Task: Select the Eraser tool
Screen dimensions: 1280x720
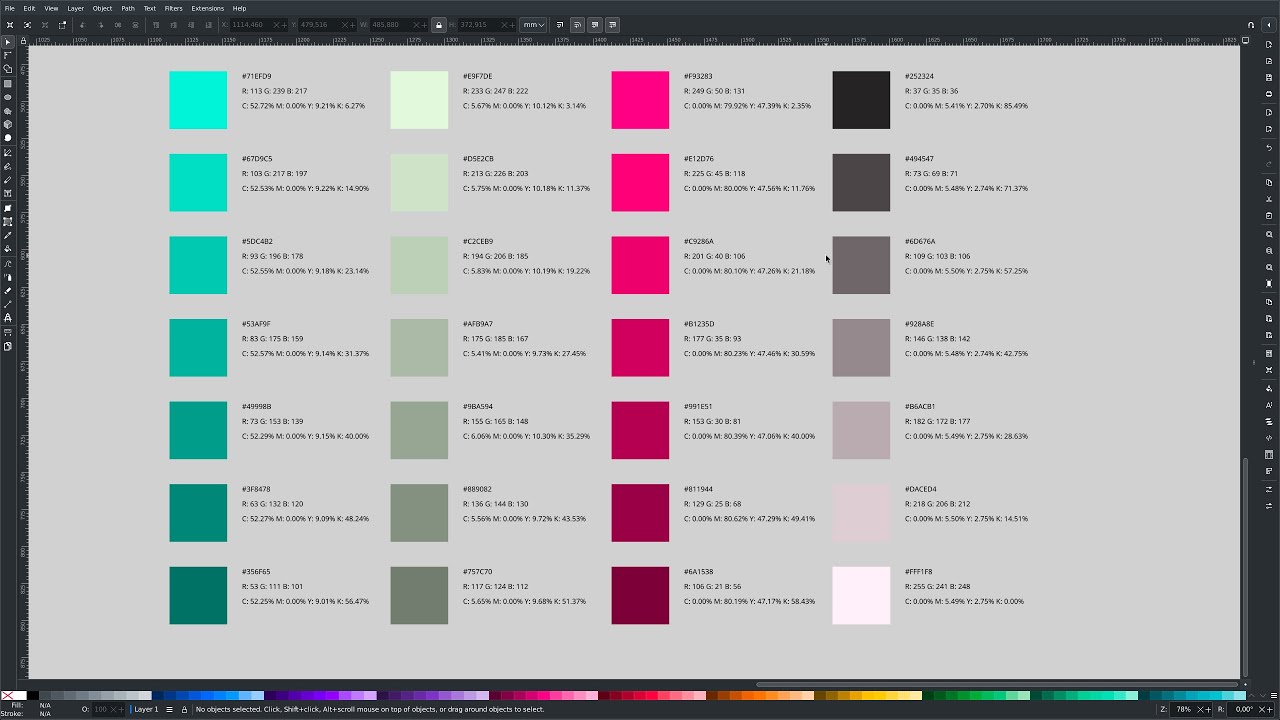Action: pyautogui.click(x=8, y=290)
